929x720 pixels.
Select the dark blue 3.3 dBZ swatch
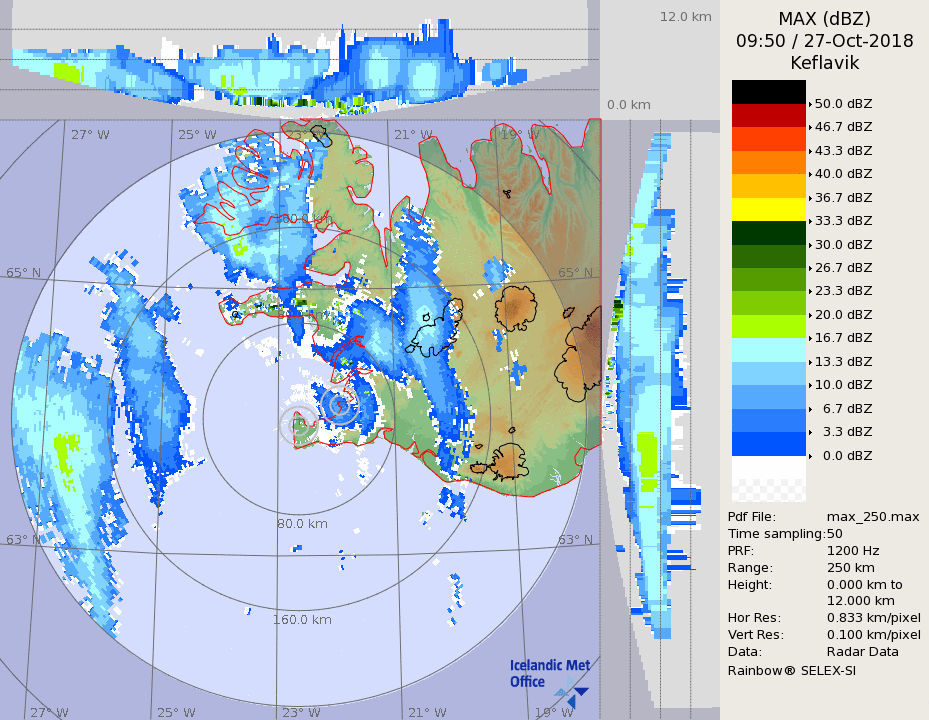(x=768, y=443)
